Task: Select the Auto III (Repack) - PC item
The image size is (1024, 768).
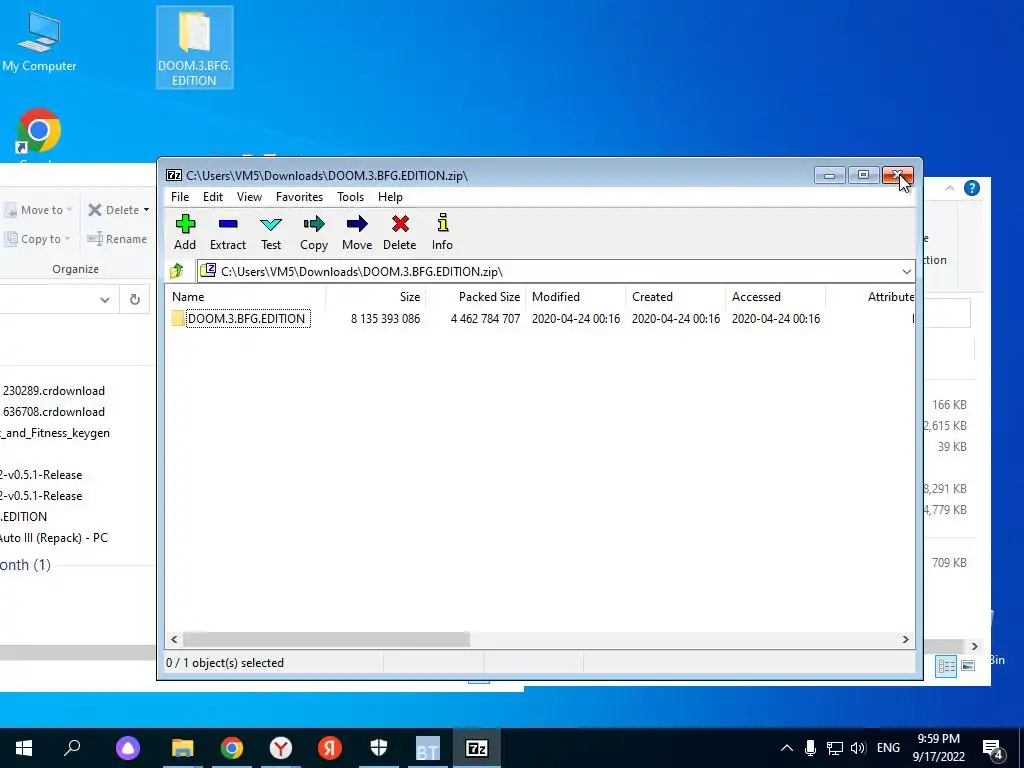Action: click(x=54, y=537)
